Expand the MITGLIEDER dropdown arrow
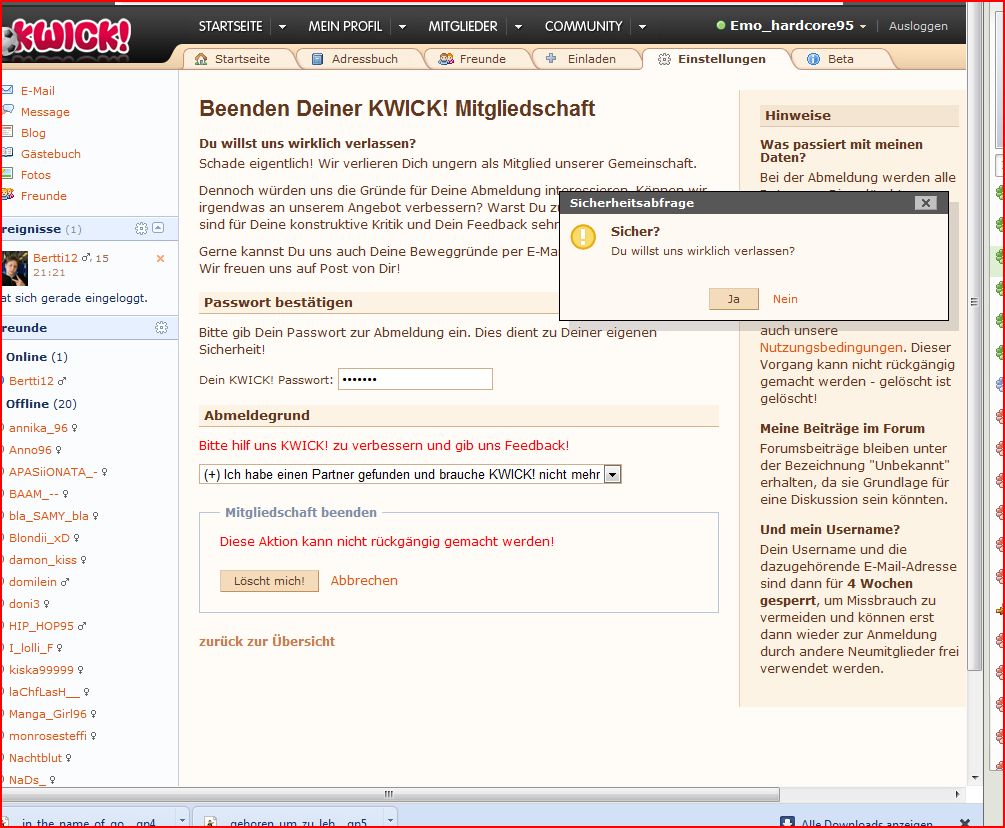1005x828 pixels. [518, 27]
